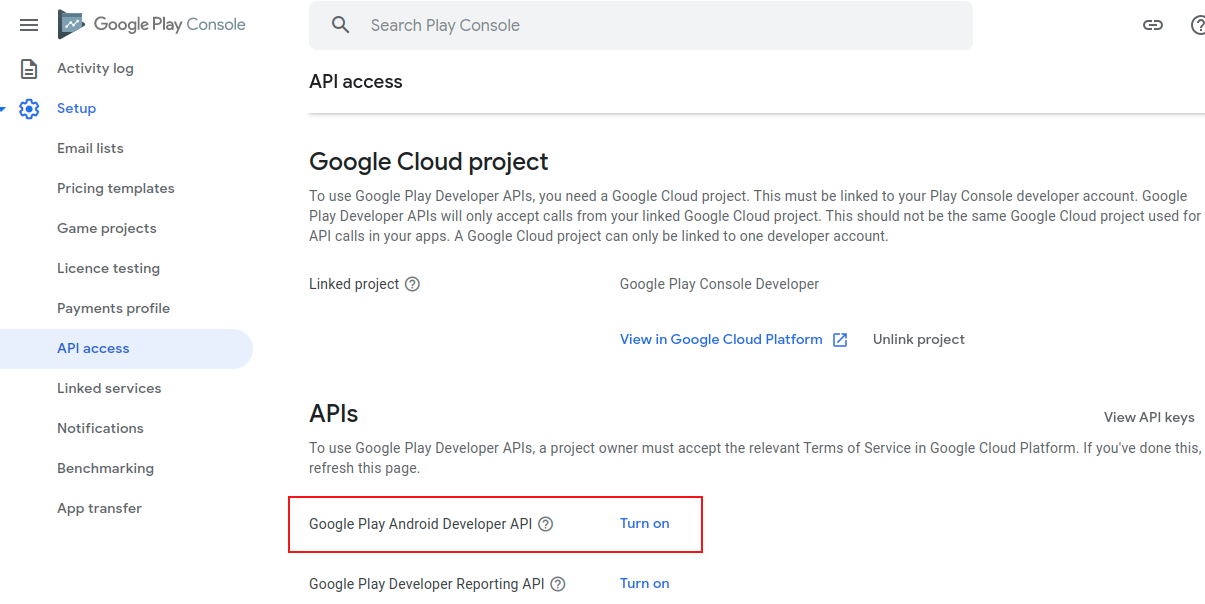Open the hamburger navigation menu

click(29, 25)
